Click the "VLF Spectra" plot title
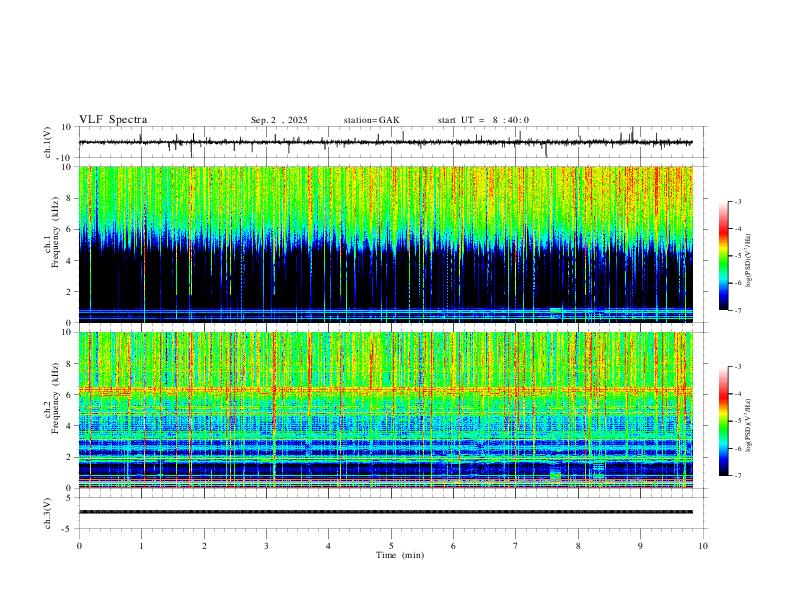Image resolution: width=792 pixels, height=612 pixels. click(113, 120)
